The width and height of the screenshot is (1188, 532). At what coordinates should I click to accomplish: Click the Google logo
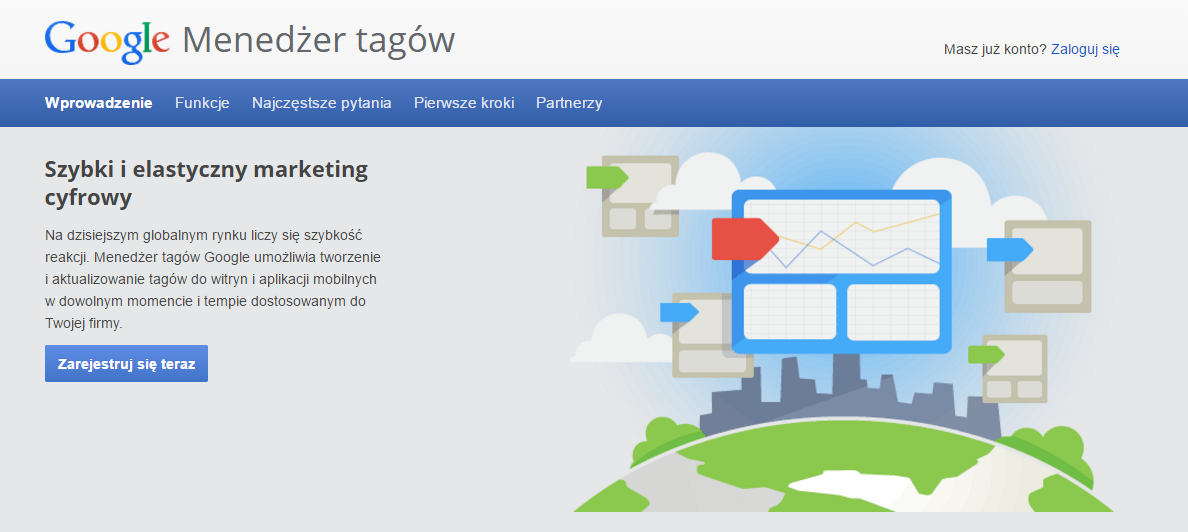click(107, 42)
